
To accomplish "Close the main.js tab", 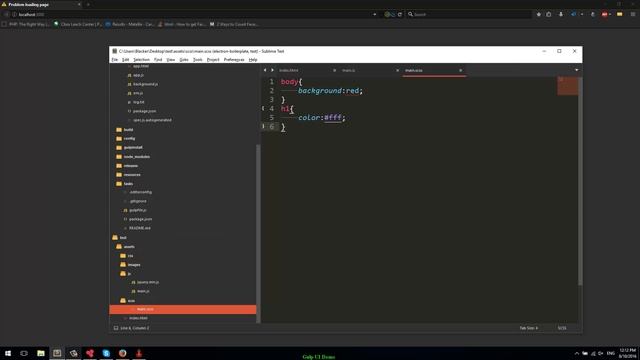I will point(397,70).
